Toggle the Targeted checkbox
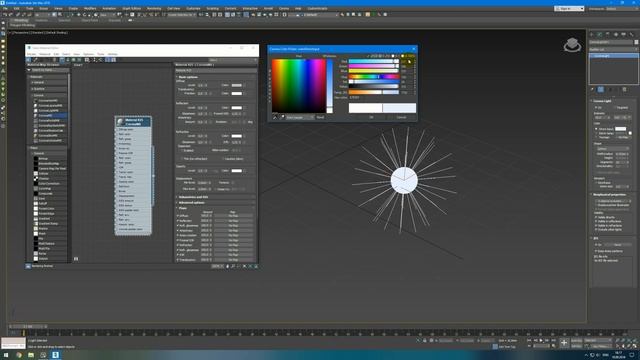The height and width of the screenshot is (360, 640). [x=615, y=107]
